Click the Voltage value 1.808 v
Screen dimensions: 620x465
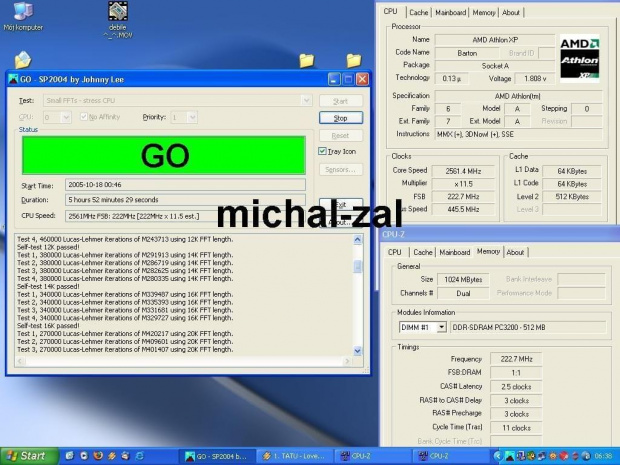coord(535,79)
